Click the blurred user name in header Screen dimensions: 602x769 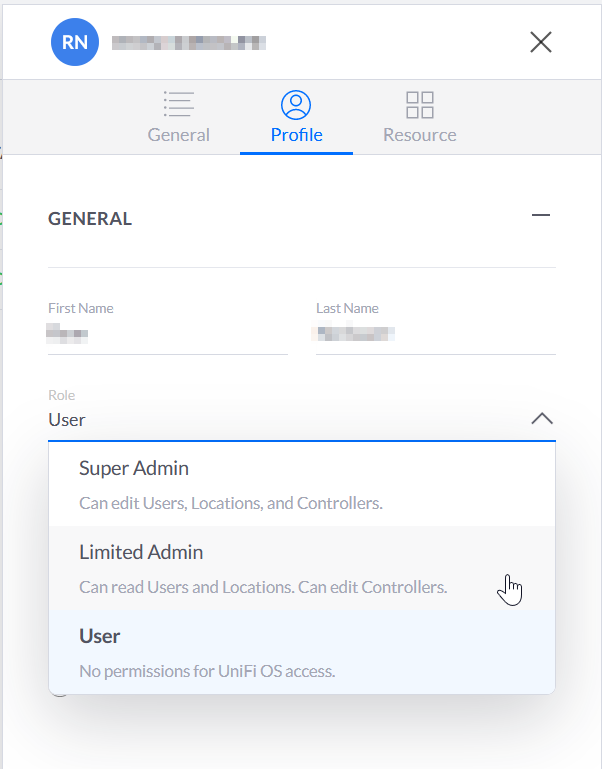[189, 43]
